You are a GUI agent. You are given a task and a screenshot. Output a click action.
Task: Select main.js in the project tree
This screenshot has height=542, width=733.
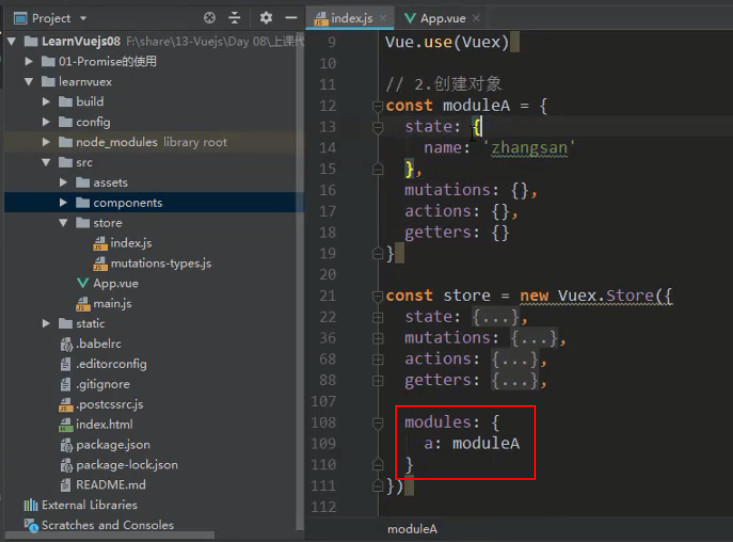pos(104,304)
